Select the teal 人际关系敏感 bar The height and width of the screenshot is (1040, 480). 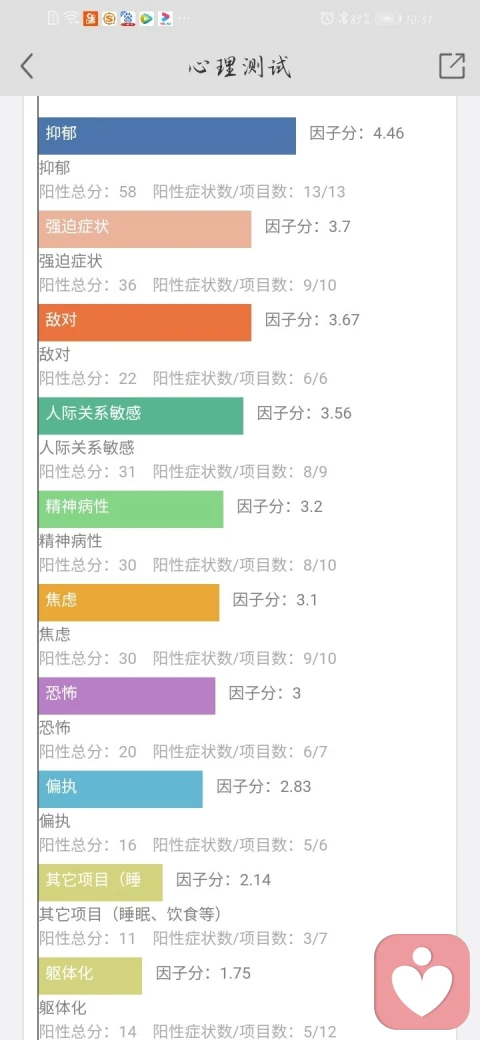click(141, 416)
